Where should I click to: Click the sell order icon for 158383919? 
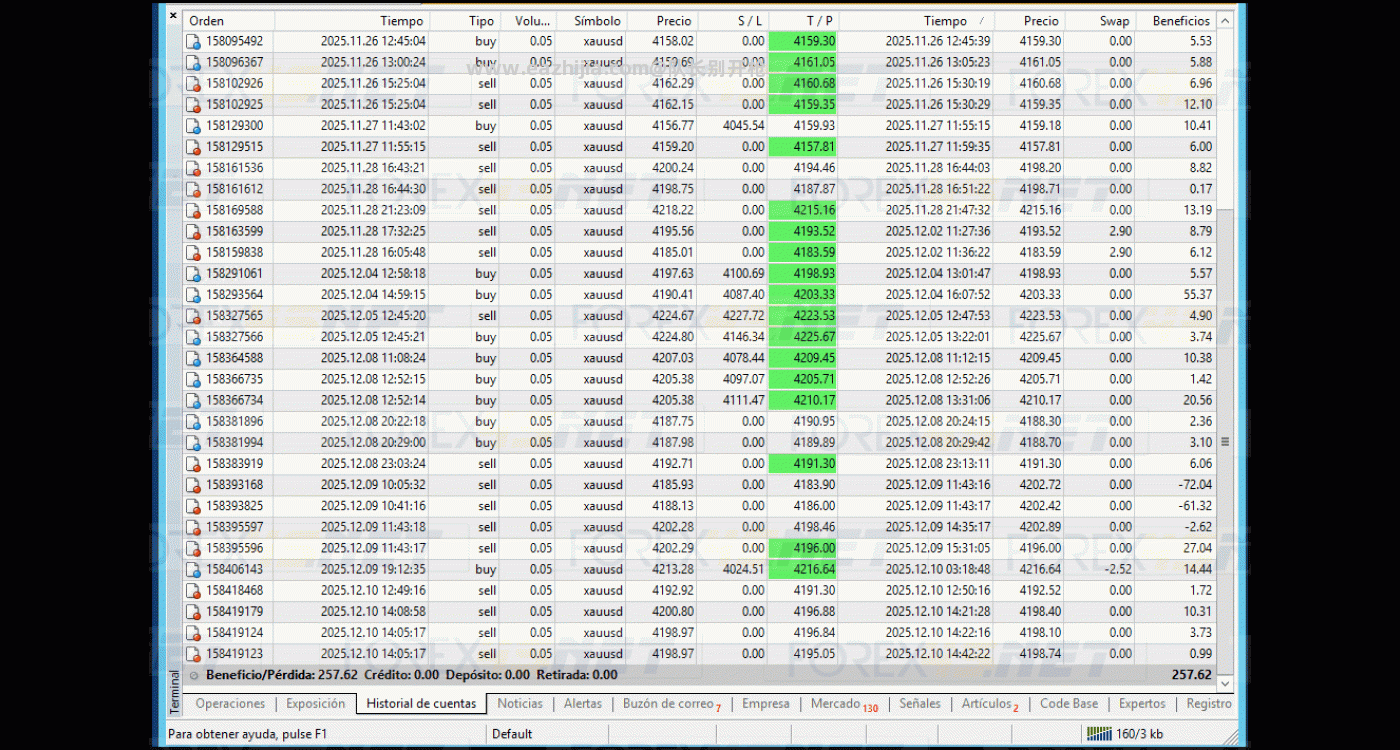(x=193, y=464)
